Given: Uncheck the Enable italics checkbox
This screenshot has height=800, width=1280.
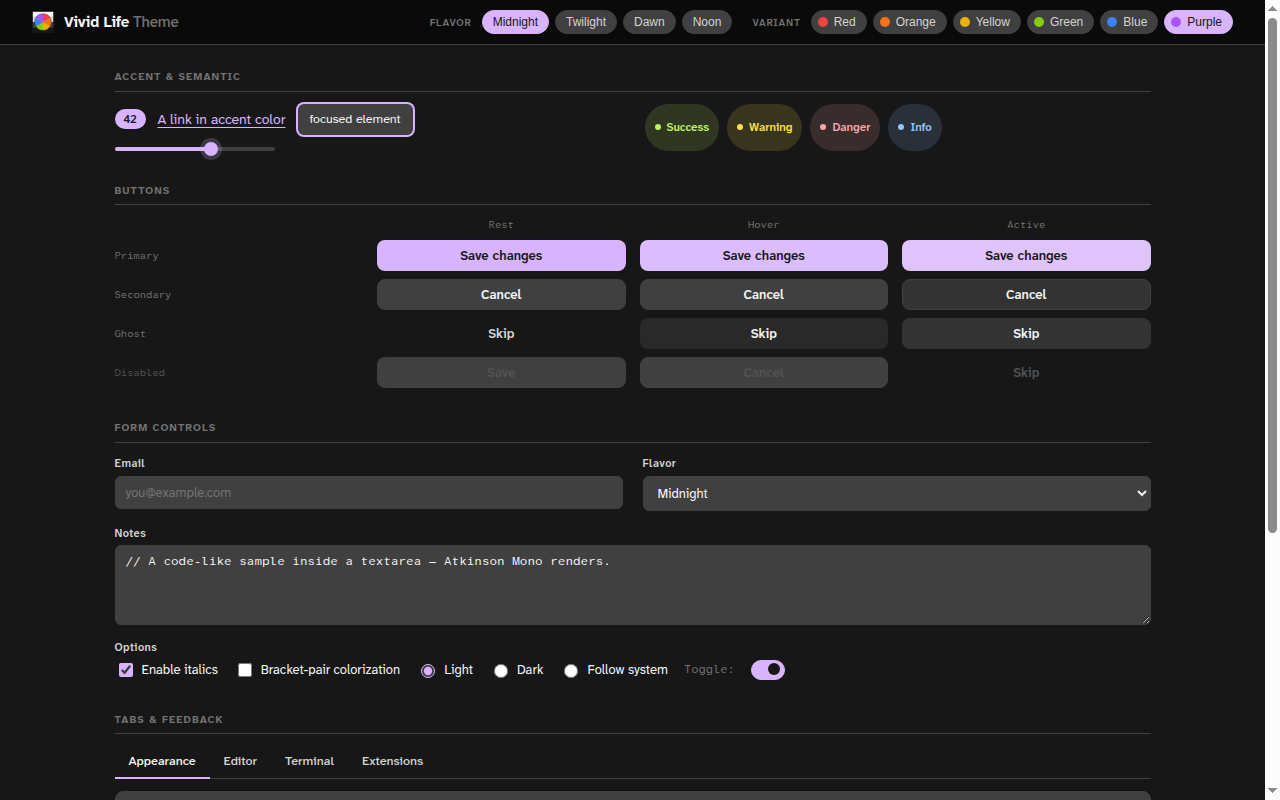Looking at the screenshot, I should pos(126,670).
